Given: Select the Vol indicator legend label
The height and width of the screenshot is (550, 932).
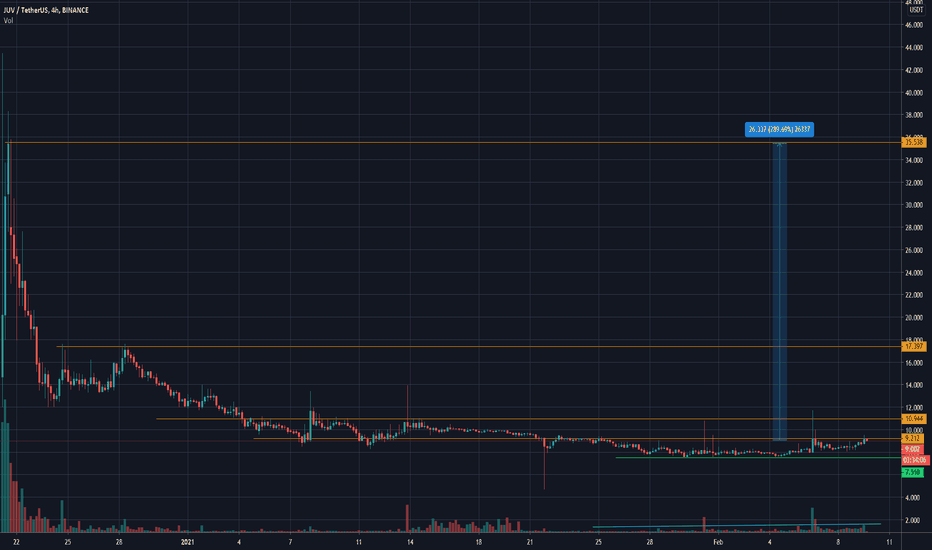Looking at the screenshot, I should (8, 20).
